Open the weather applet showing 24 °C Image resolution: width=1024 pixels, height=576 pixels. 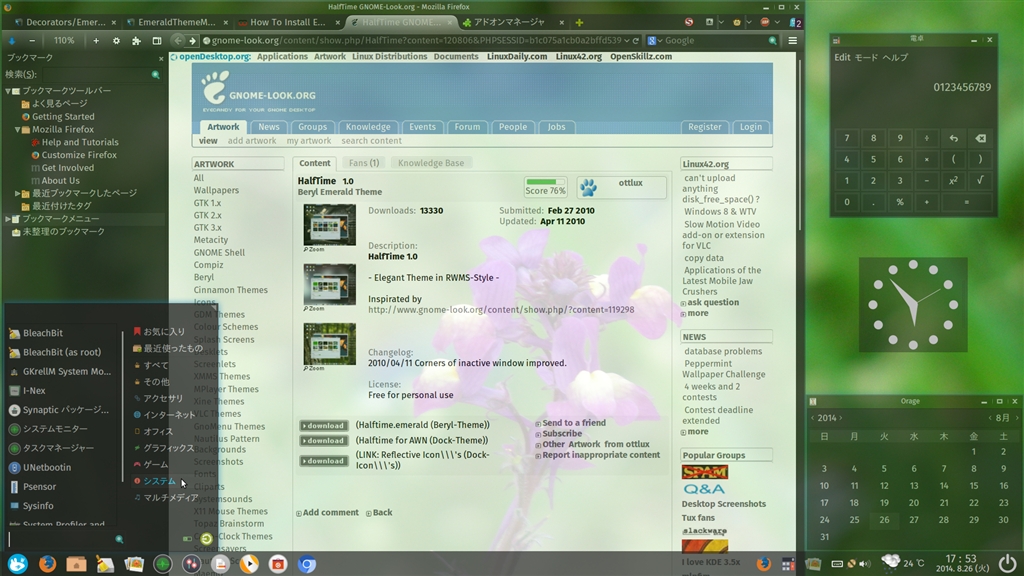[903, 562]
